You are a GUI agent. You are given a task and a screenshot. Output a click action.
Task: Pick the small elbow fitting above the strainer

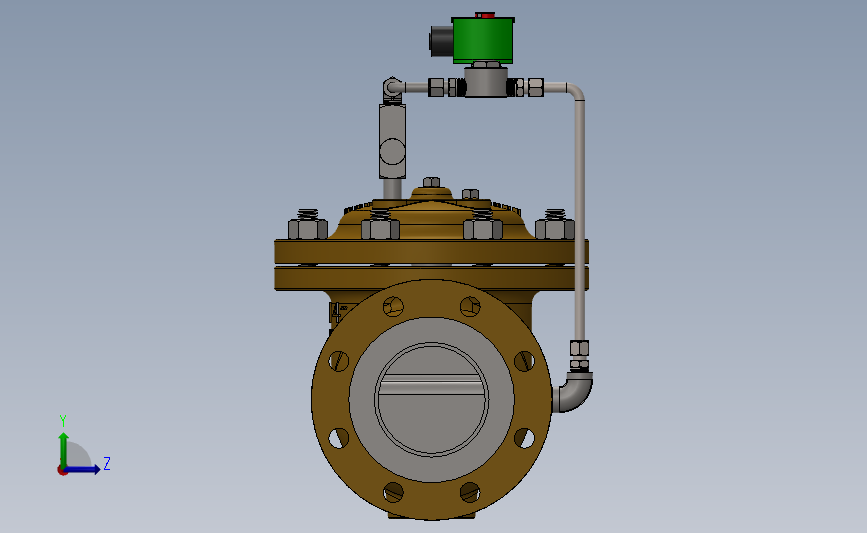[393, 90]
